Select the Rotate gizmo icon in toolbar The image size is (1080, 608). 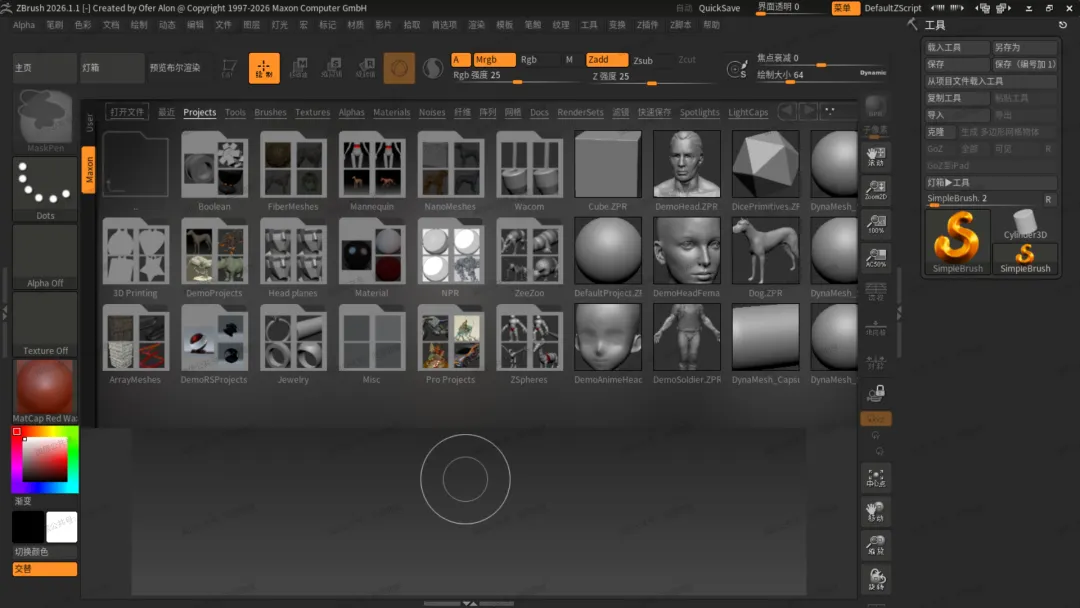pyautogui.click(x=366, y=68)
